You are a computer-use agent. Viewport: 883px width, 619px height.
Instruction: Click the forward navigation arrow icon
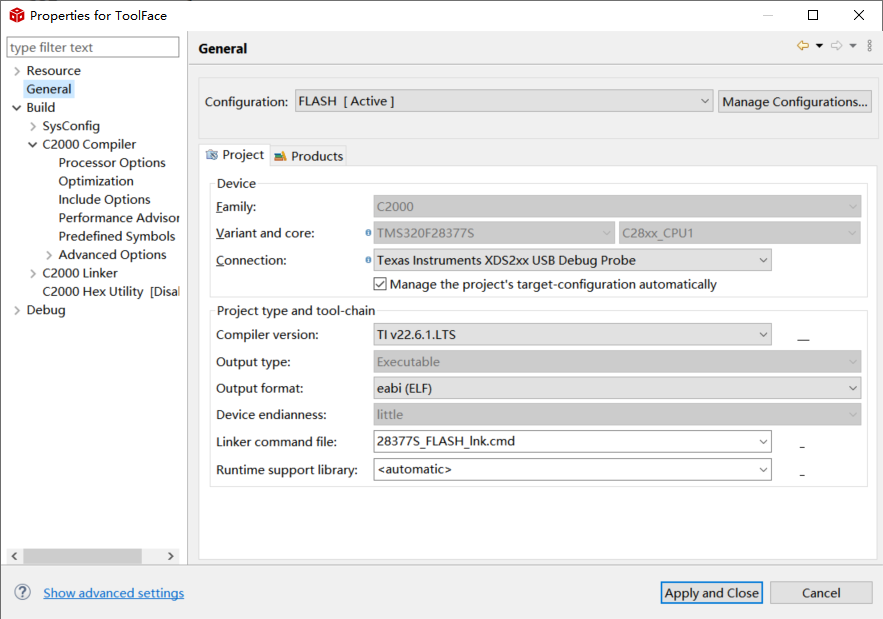(836, 46)
